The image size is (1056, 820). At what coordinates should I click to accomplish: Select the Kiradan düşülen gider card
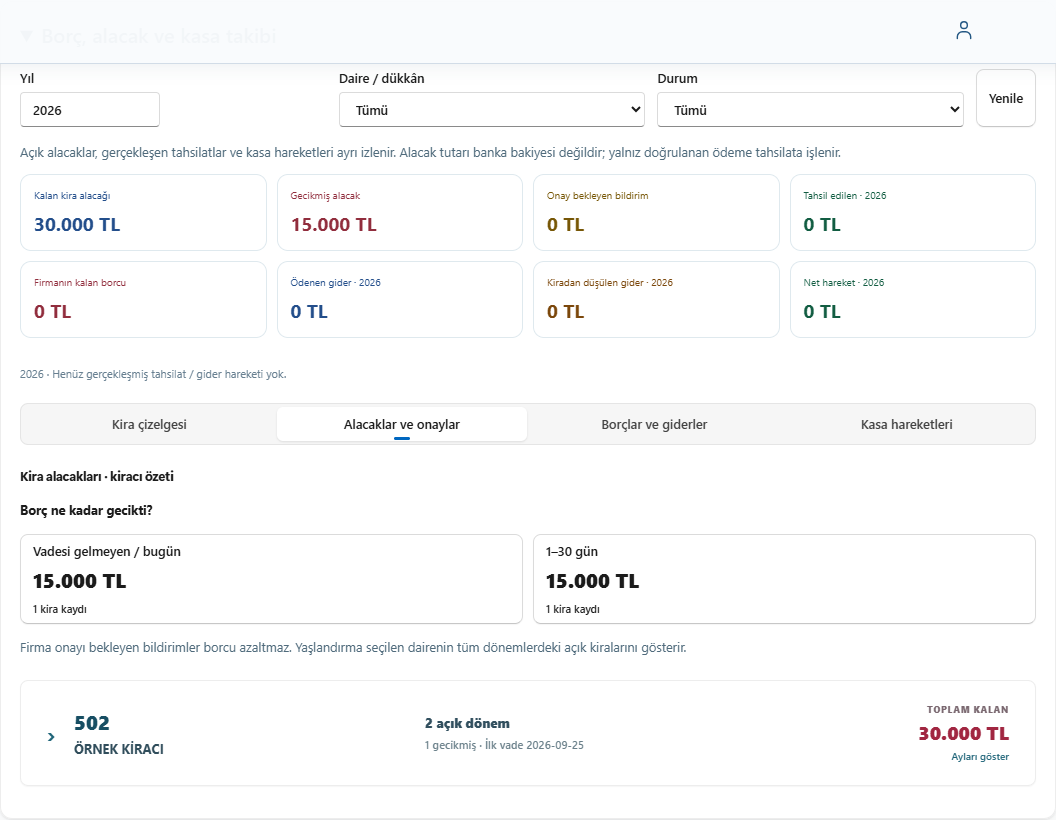pyautogui.click(x=656, y=300)
